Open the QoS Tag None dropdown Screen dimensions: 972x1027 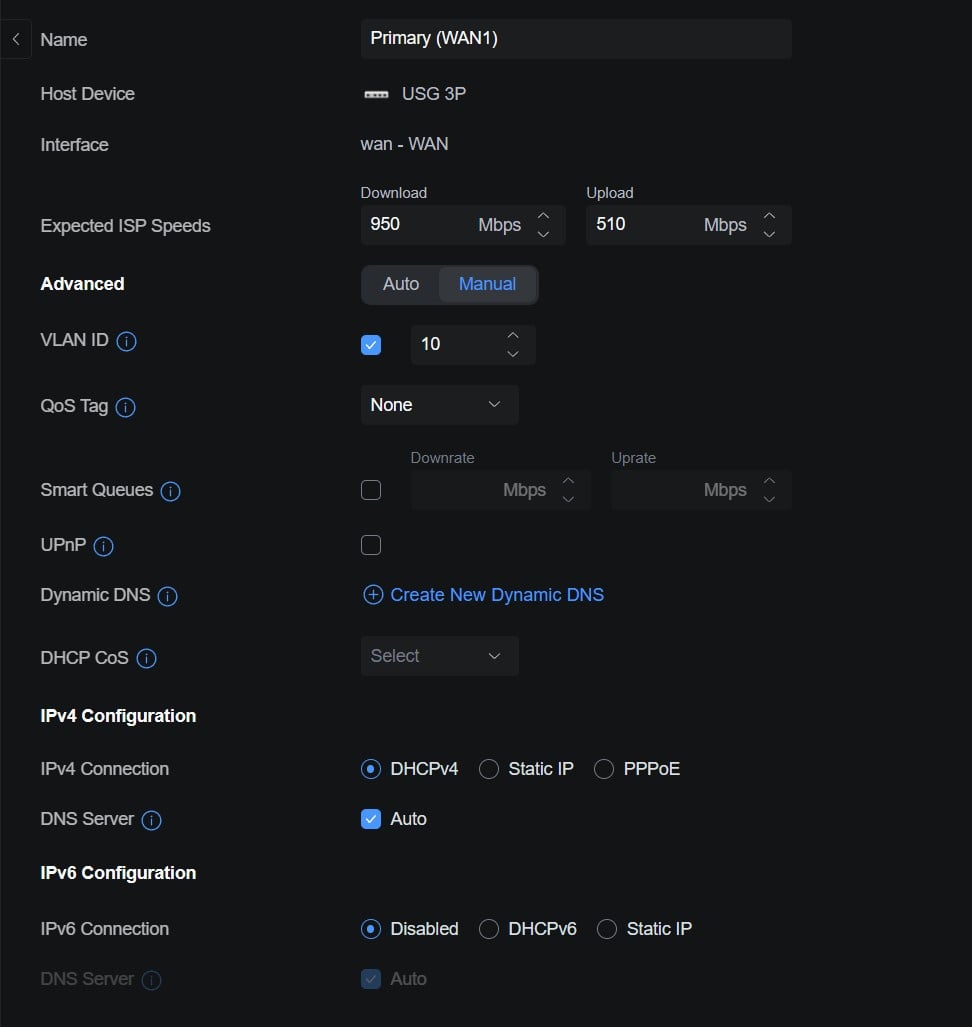coord(439,405)
